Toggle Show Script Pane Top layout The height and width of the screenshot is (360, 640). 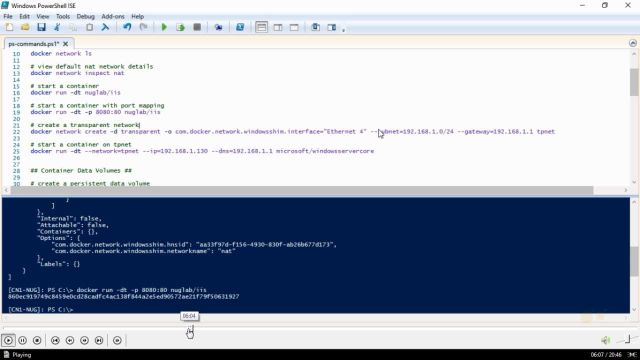(261, 27)
